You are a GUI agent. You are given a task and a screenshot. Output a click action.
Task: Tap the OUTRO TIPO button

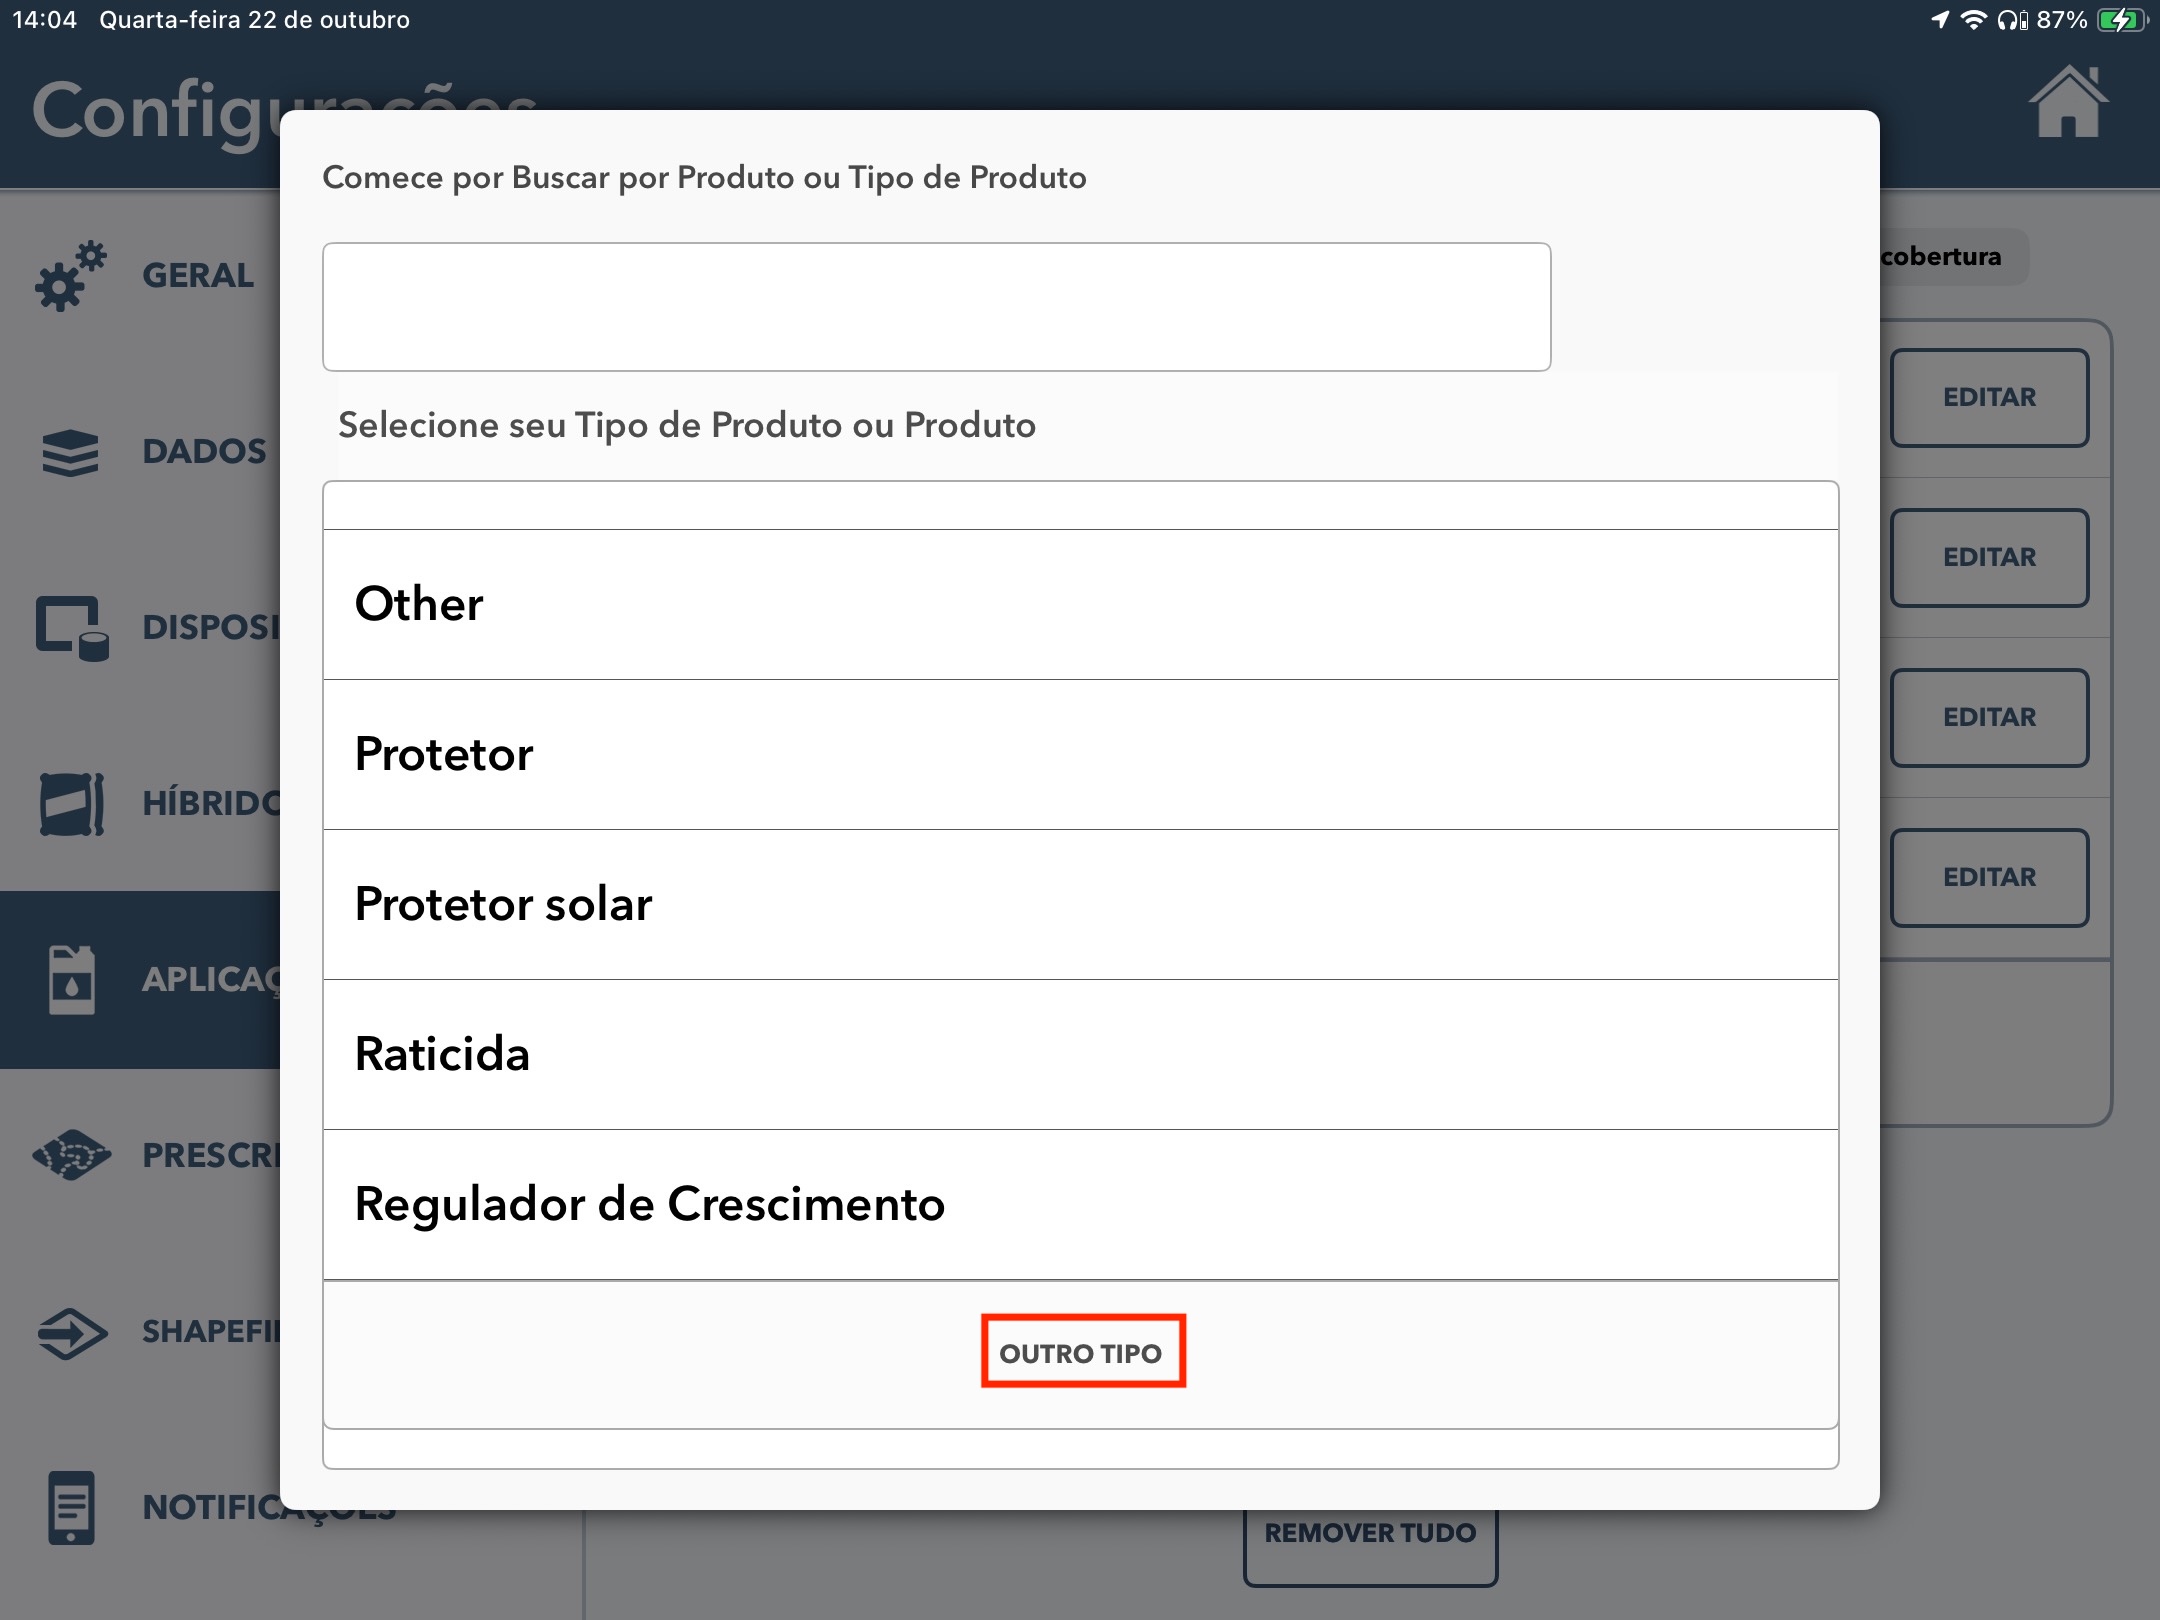[1083, 1352]
